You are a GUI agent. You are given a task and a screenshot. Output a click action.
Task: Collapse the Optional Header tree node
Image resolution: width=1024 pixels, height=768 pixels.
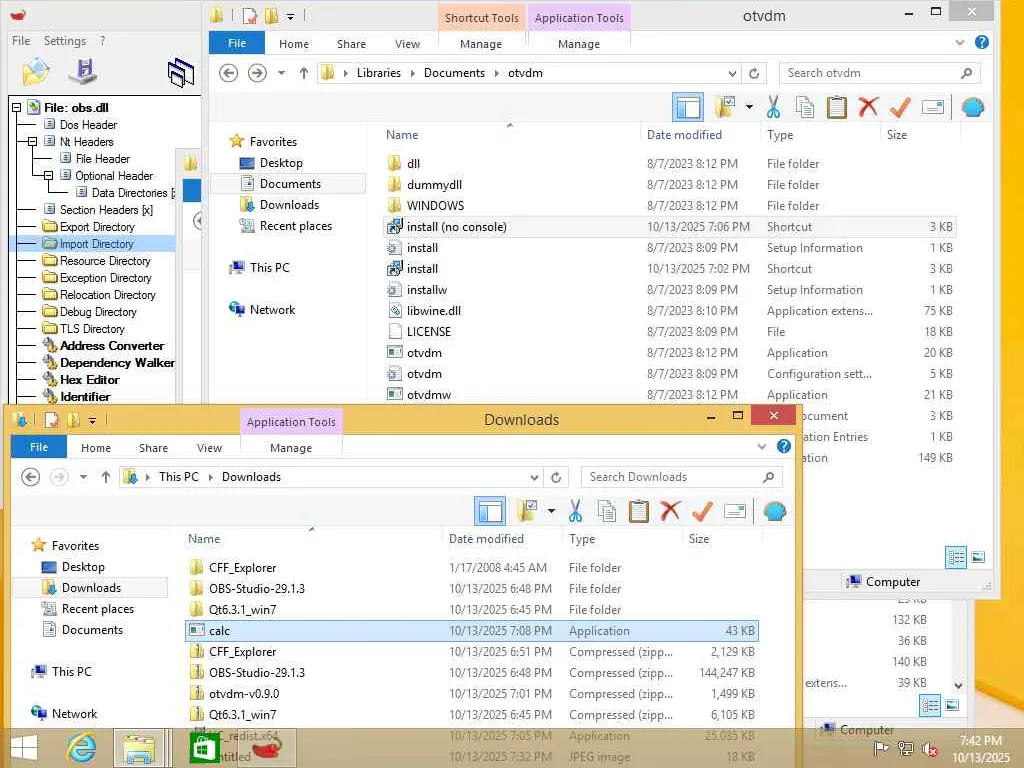click(x=48, y=176)
